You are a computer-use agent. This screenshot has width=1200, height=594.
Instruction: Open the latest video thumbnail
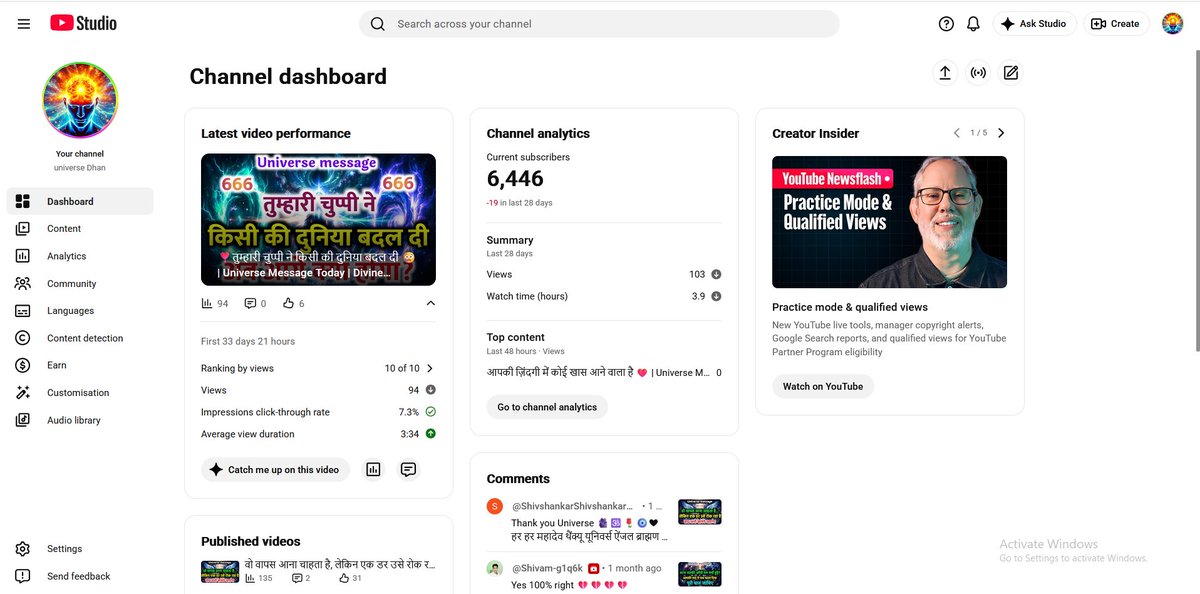point(318,219)
